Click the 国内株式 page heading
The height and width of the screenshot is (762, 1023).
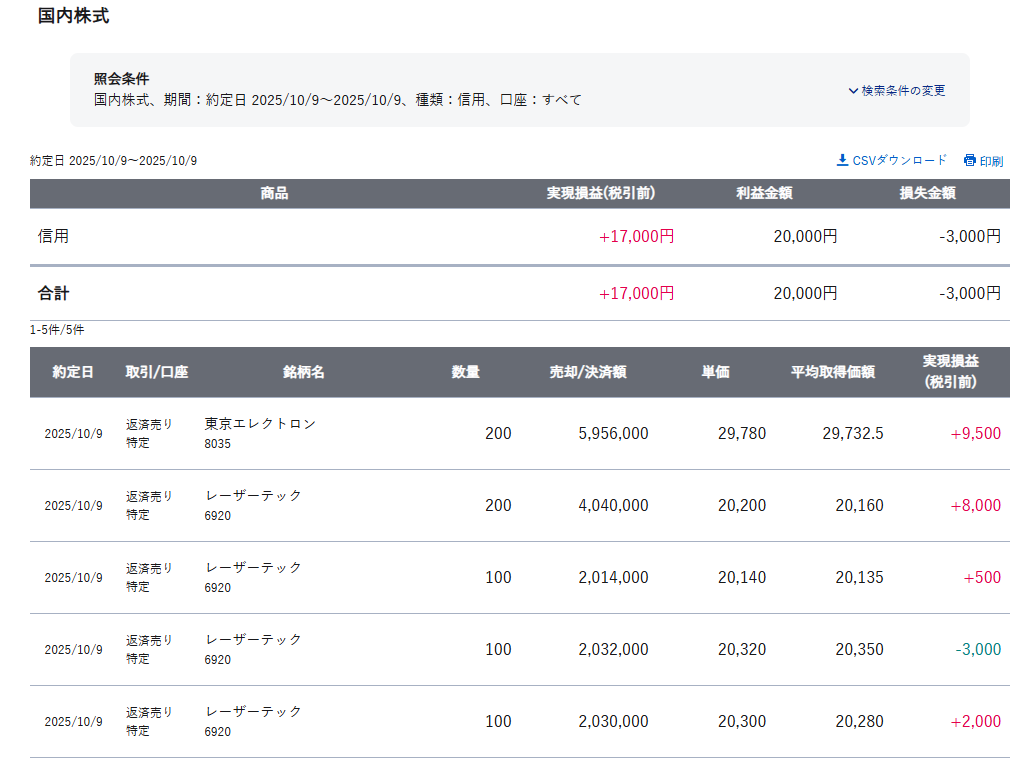pos(73,16)
